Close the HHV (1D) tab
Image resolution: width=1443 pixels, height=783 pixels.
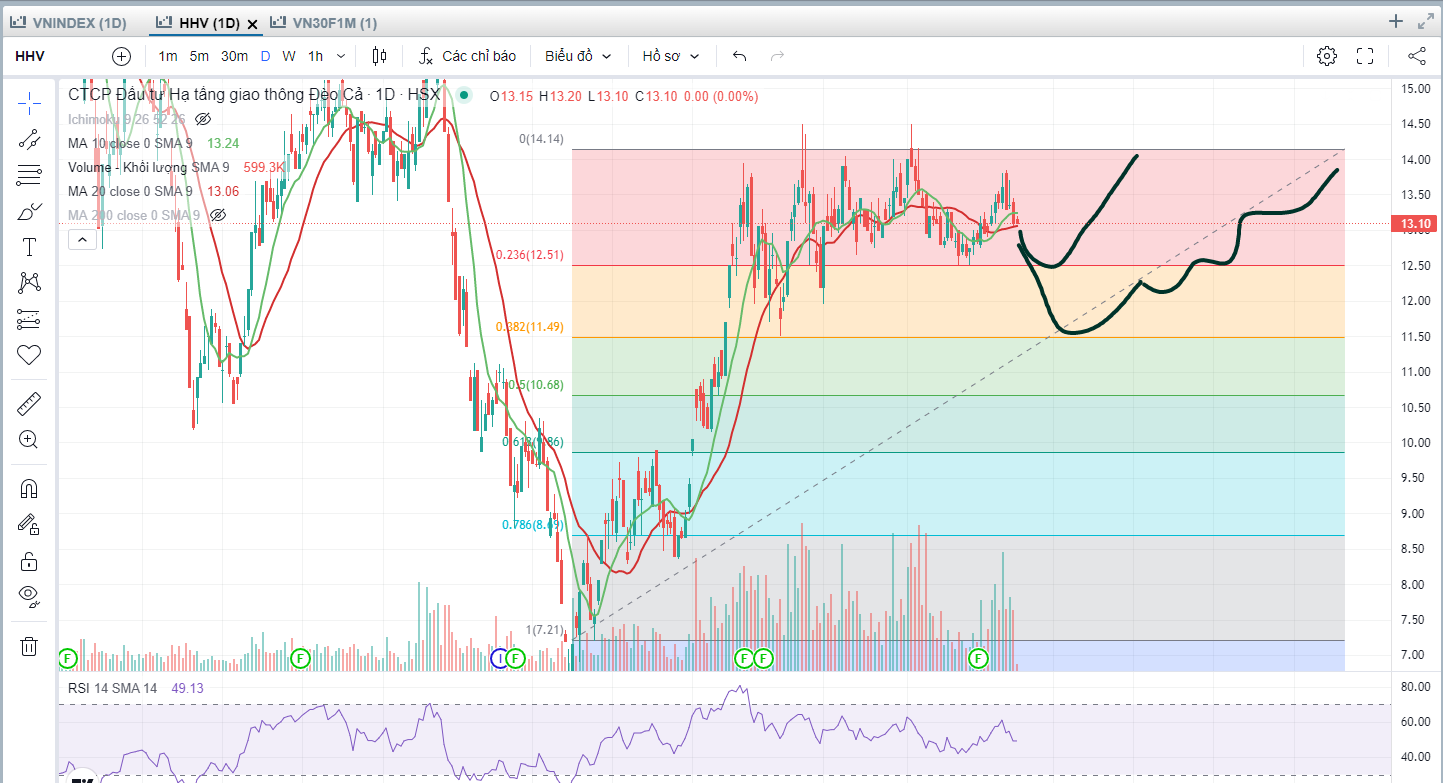(x=252, y=23)
